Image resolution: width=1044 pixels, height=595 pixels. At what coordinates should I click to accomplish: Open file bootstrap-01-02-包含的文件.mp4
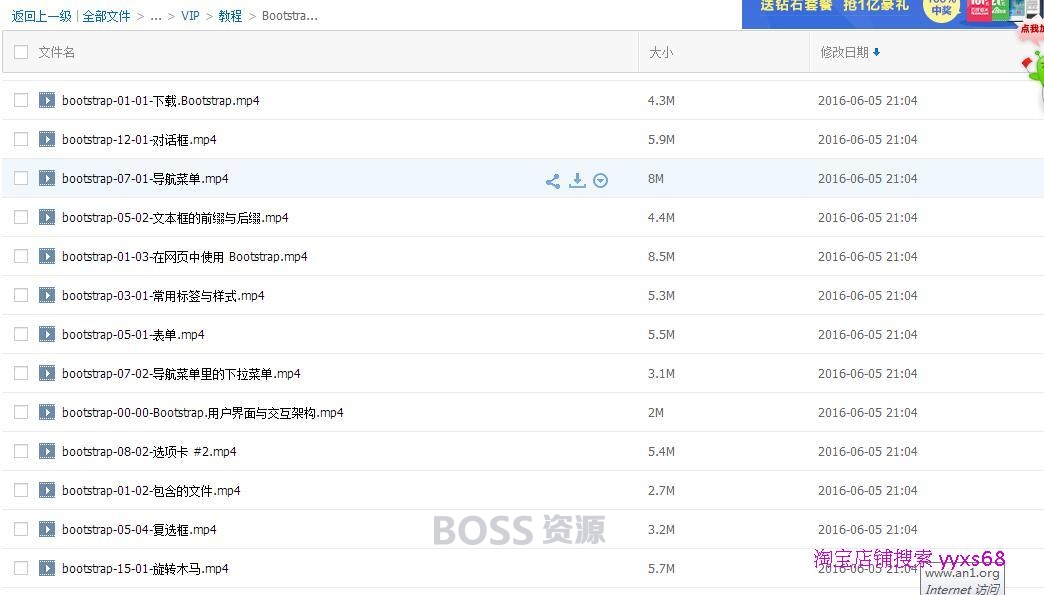pyautogui.click(x=151, y=491)
